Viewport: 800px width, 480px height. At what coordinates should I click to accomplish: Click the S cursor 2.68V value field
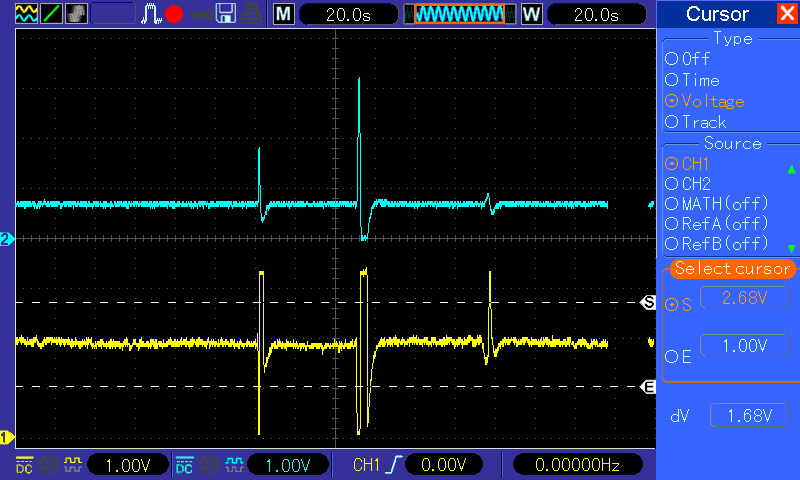[745, 297]
